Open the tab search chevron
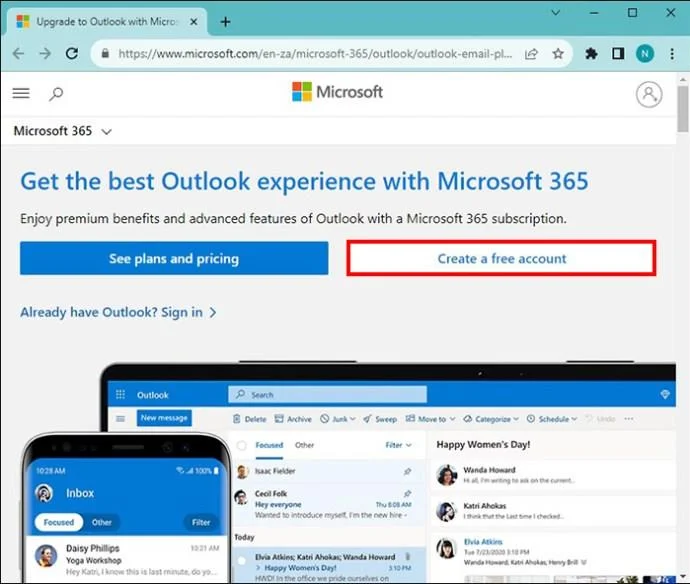Screen dimensions: 690x584 click(556, 13)
